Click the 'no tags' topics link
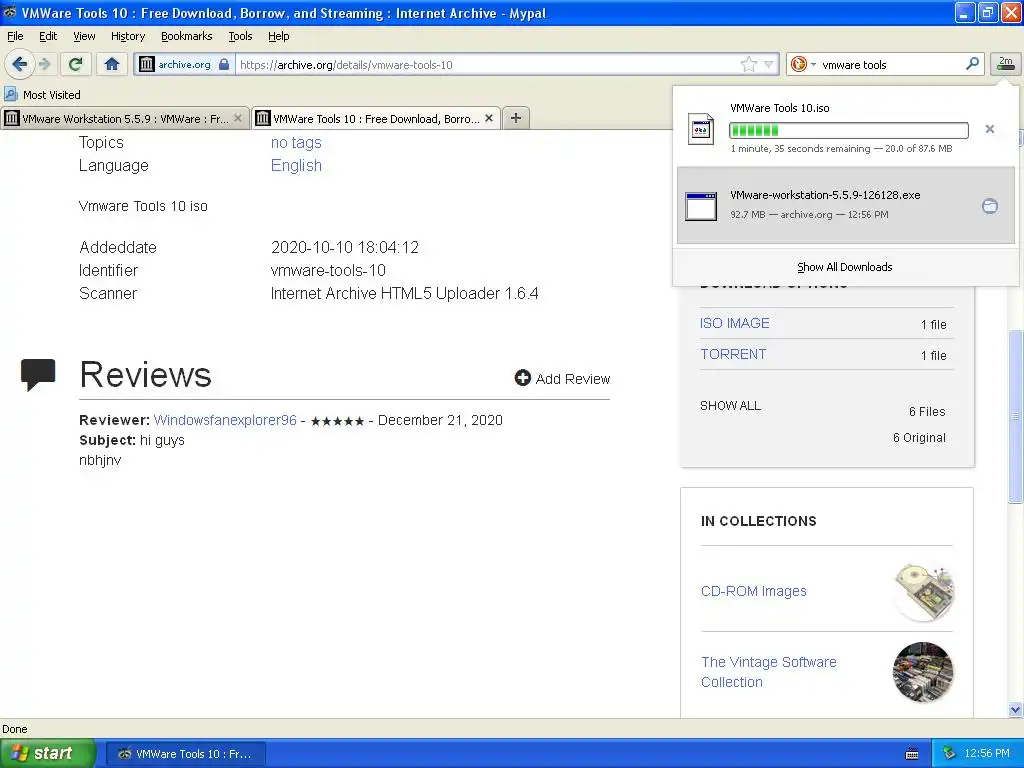 click(296, 142)
